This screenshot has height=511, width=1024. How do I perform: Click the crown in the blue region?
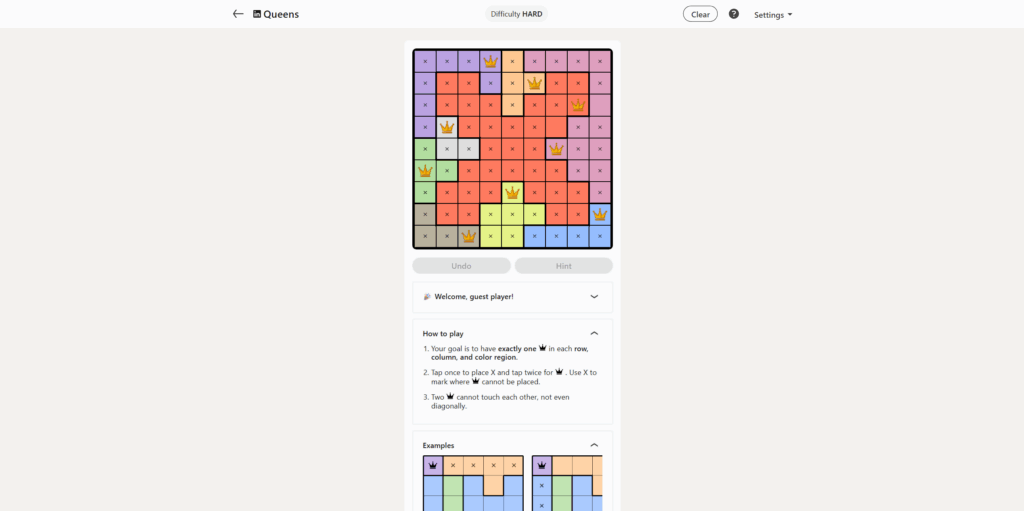(x=600, y=214)
